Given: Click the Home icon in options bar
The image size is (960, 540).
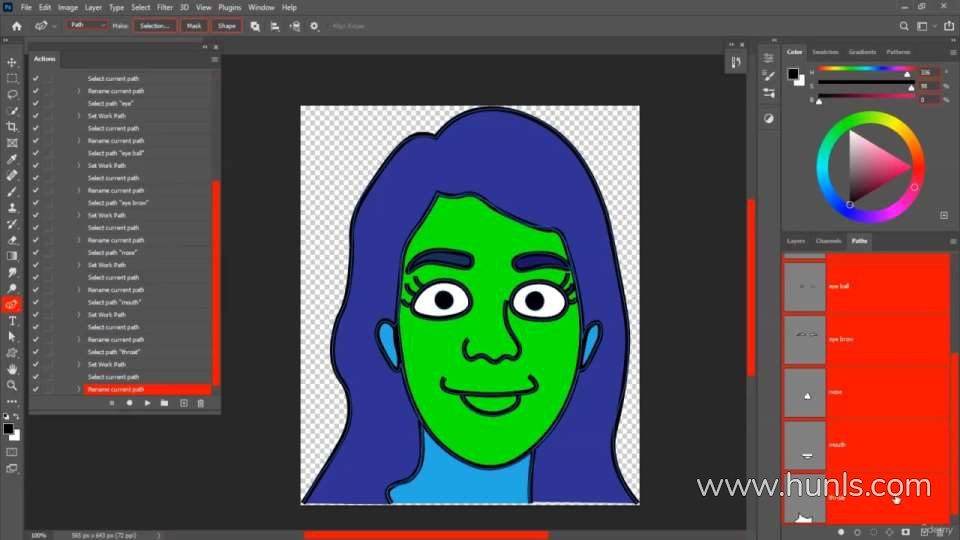Looking at the screenshot, I should [16, 25].
